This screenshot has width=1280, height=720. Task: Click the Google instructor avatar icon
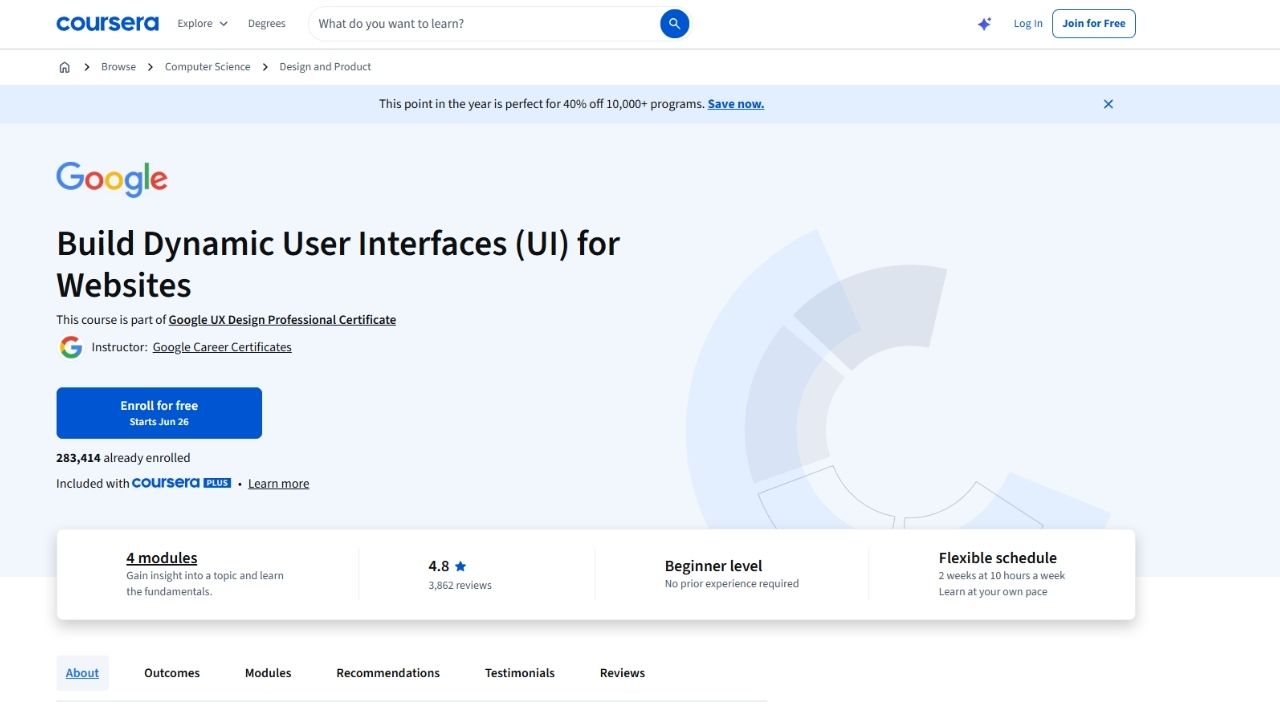click(70, 347)
